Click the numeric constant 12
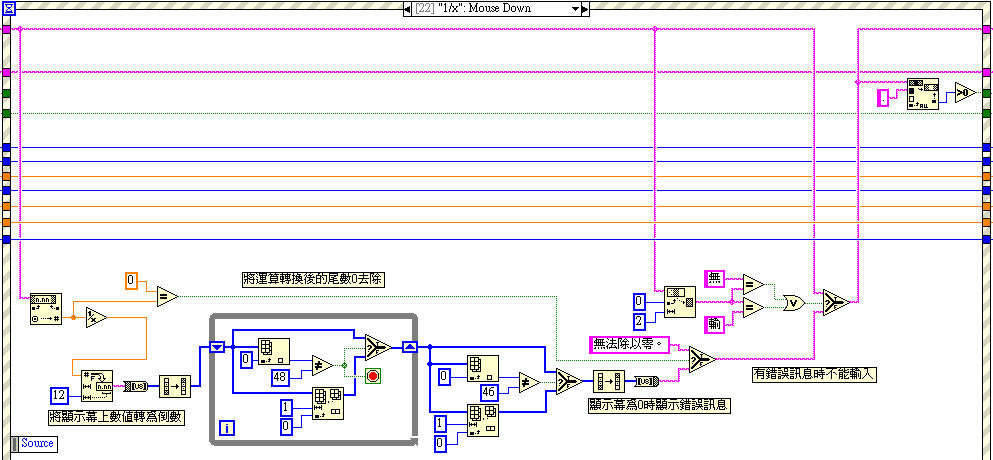The height and width of the screenshot is (460, 993). (x=60, y=393)
